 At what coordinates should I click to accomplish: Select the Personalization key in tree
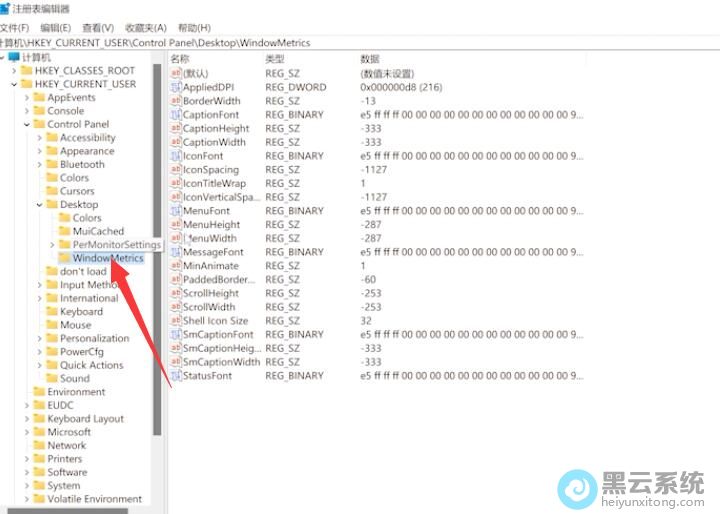[x=95, y=338]
